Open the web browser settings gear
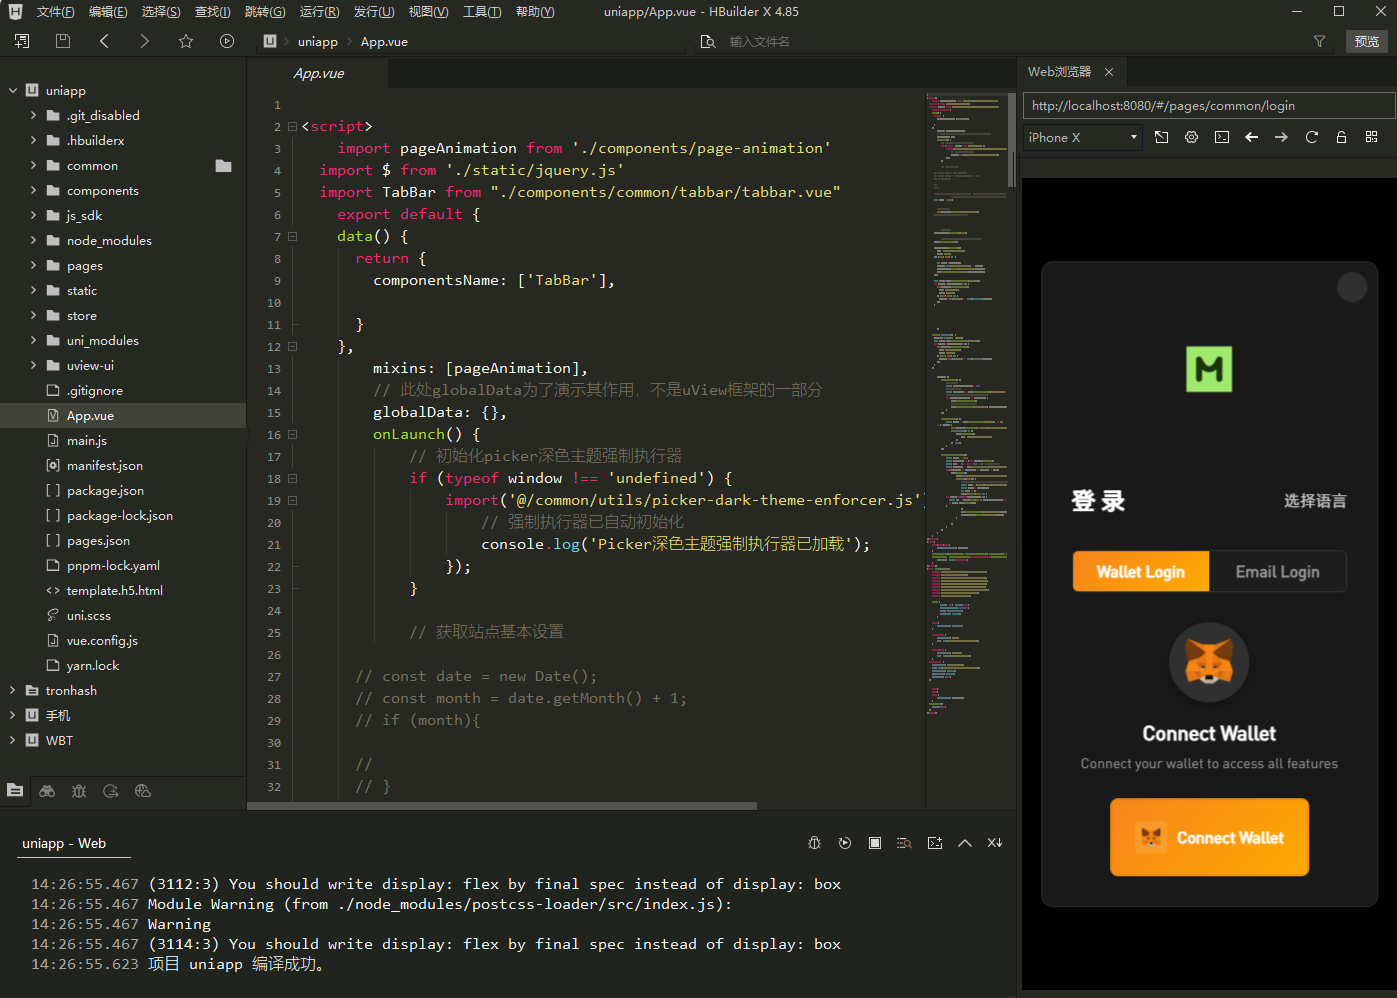The image size is (1397, 998). pyautogui.click(x=1191, y=137)
